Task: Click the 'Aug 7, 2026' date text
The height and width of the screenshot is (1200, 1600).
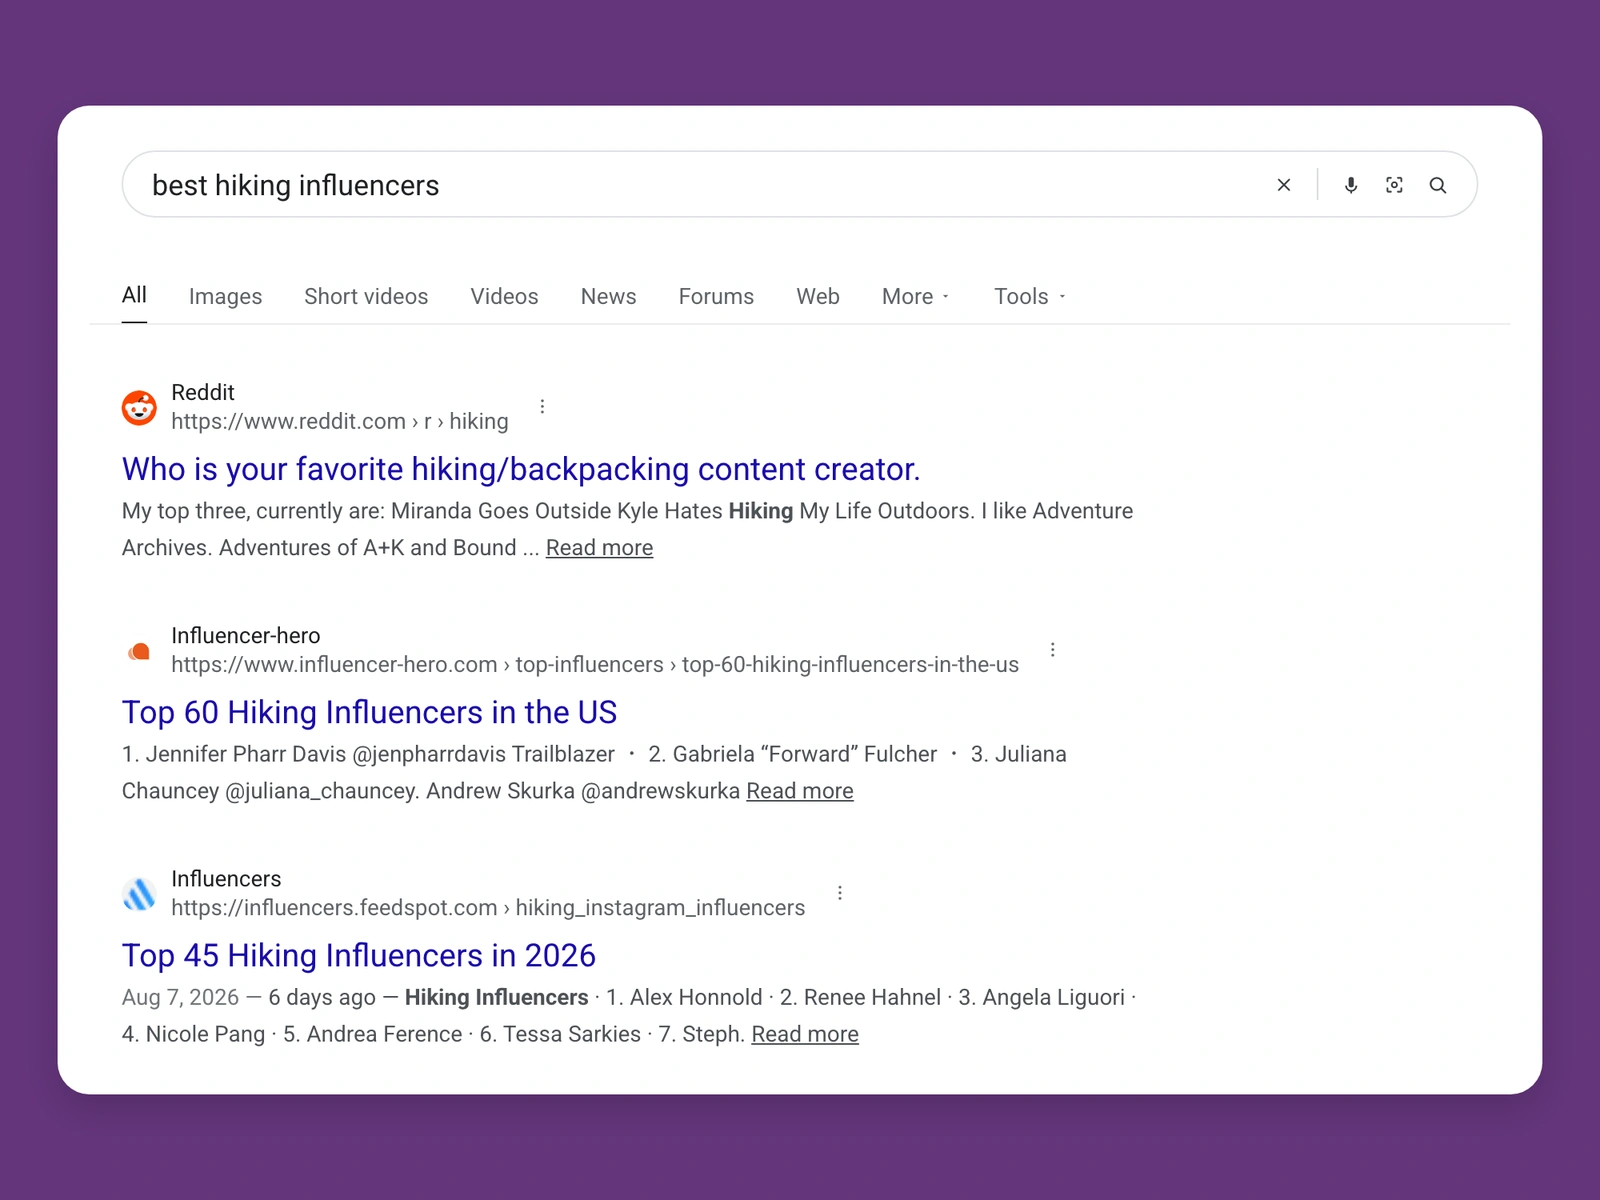Action: click(x=181, y=997)
